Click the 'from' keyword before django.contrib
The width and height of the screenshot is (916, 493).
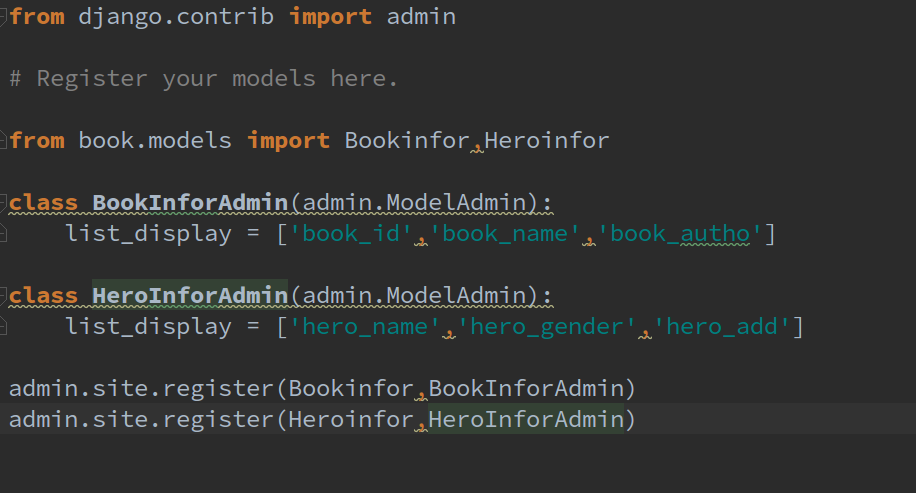37,16
